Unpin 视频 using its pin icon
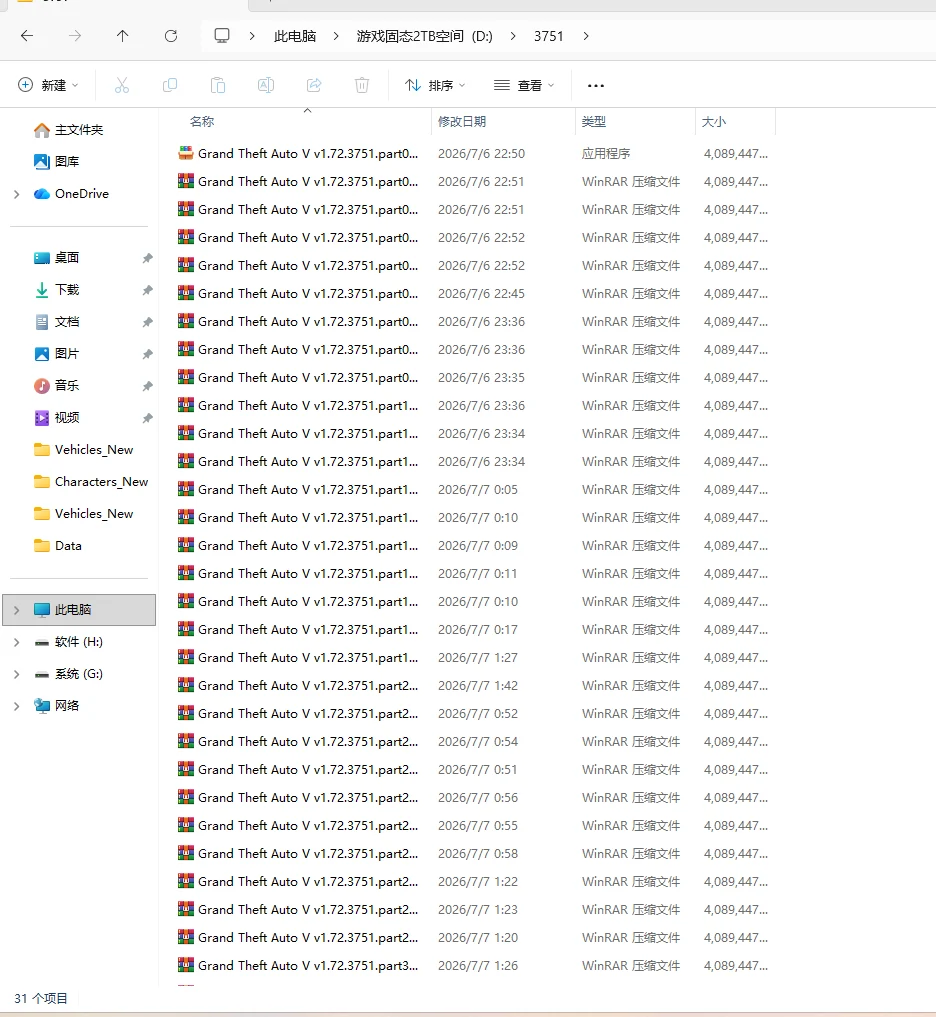The height and width of the screenshot is (1017, 936). (147, 418)
